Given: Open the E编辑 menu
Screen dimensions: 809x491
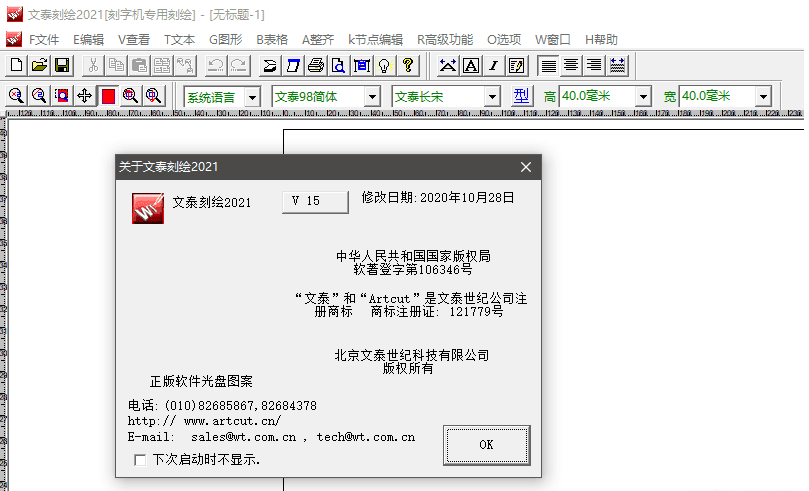Looking at the screenshot, I should coord(88,40).
